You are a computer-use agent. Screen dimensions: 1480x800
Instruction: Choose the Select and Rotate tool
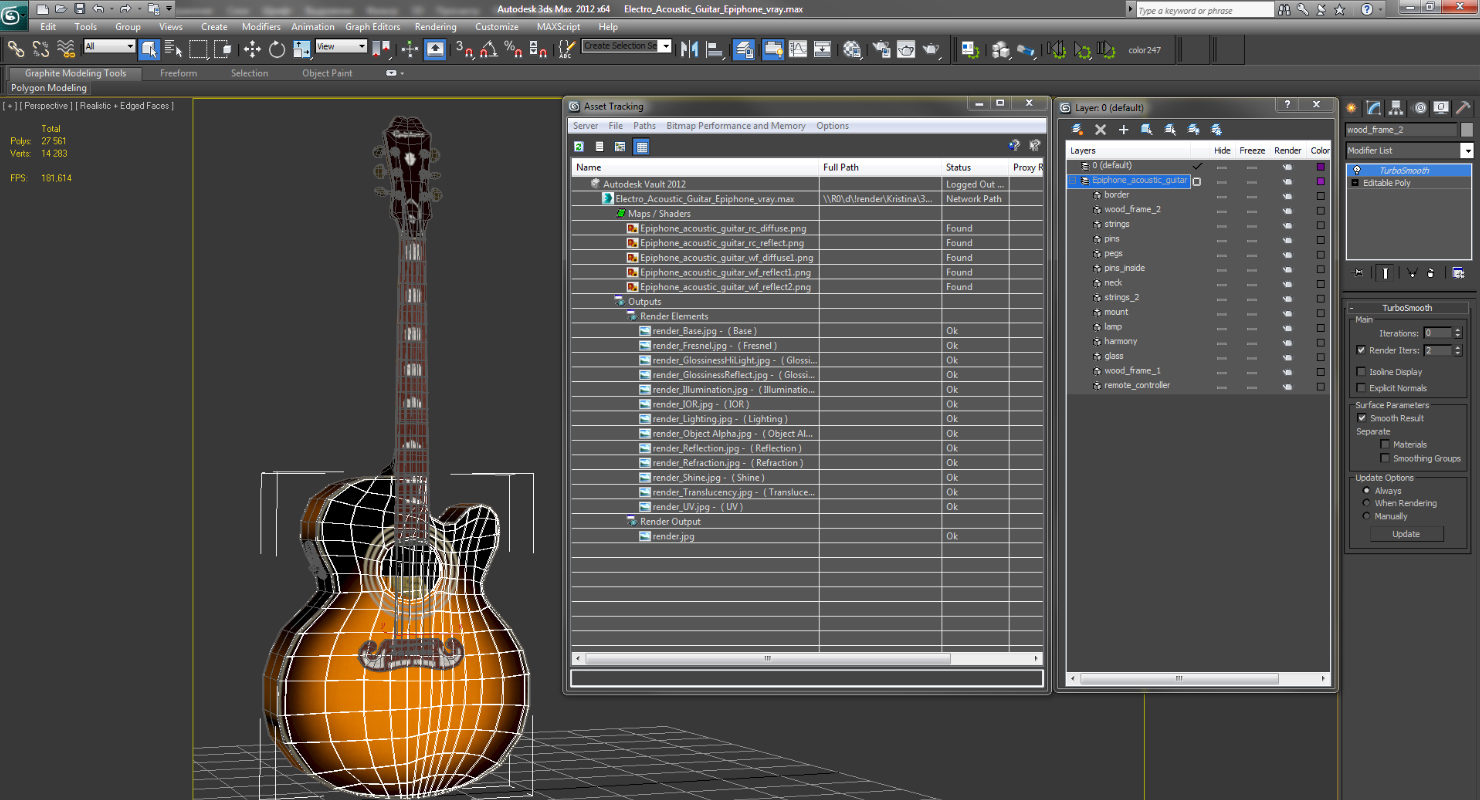coord(276,48)
